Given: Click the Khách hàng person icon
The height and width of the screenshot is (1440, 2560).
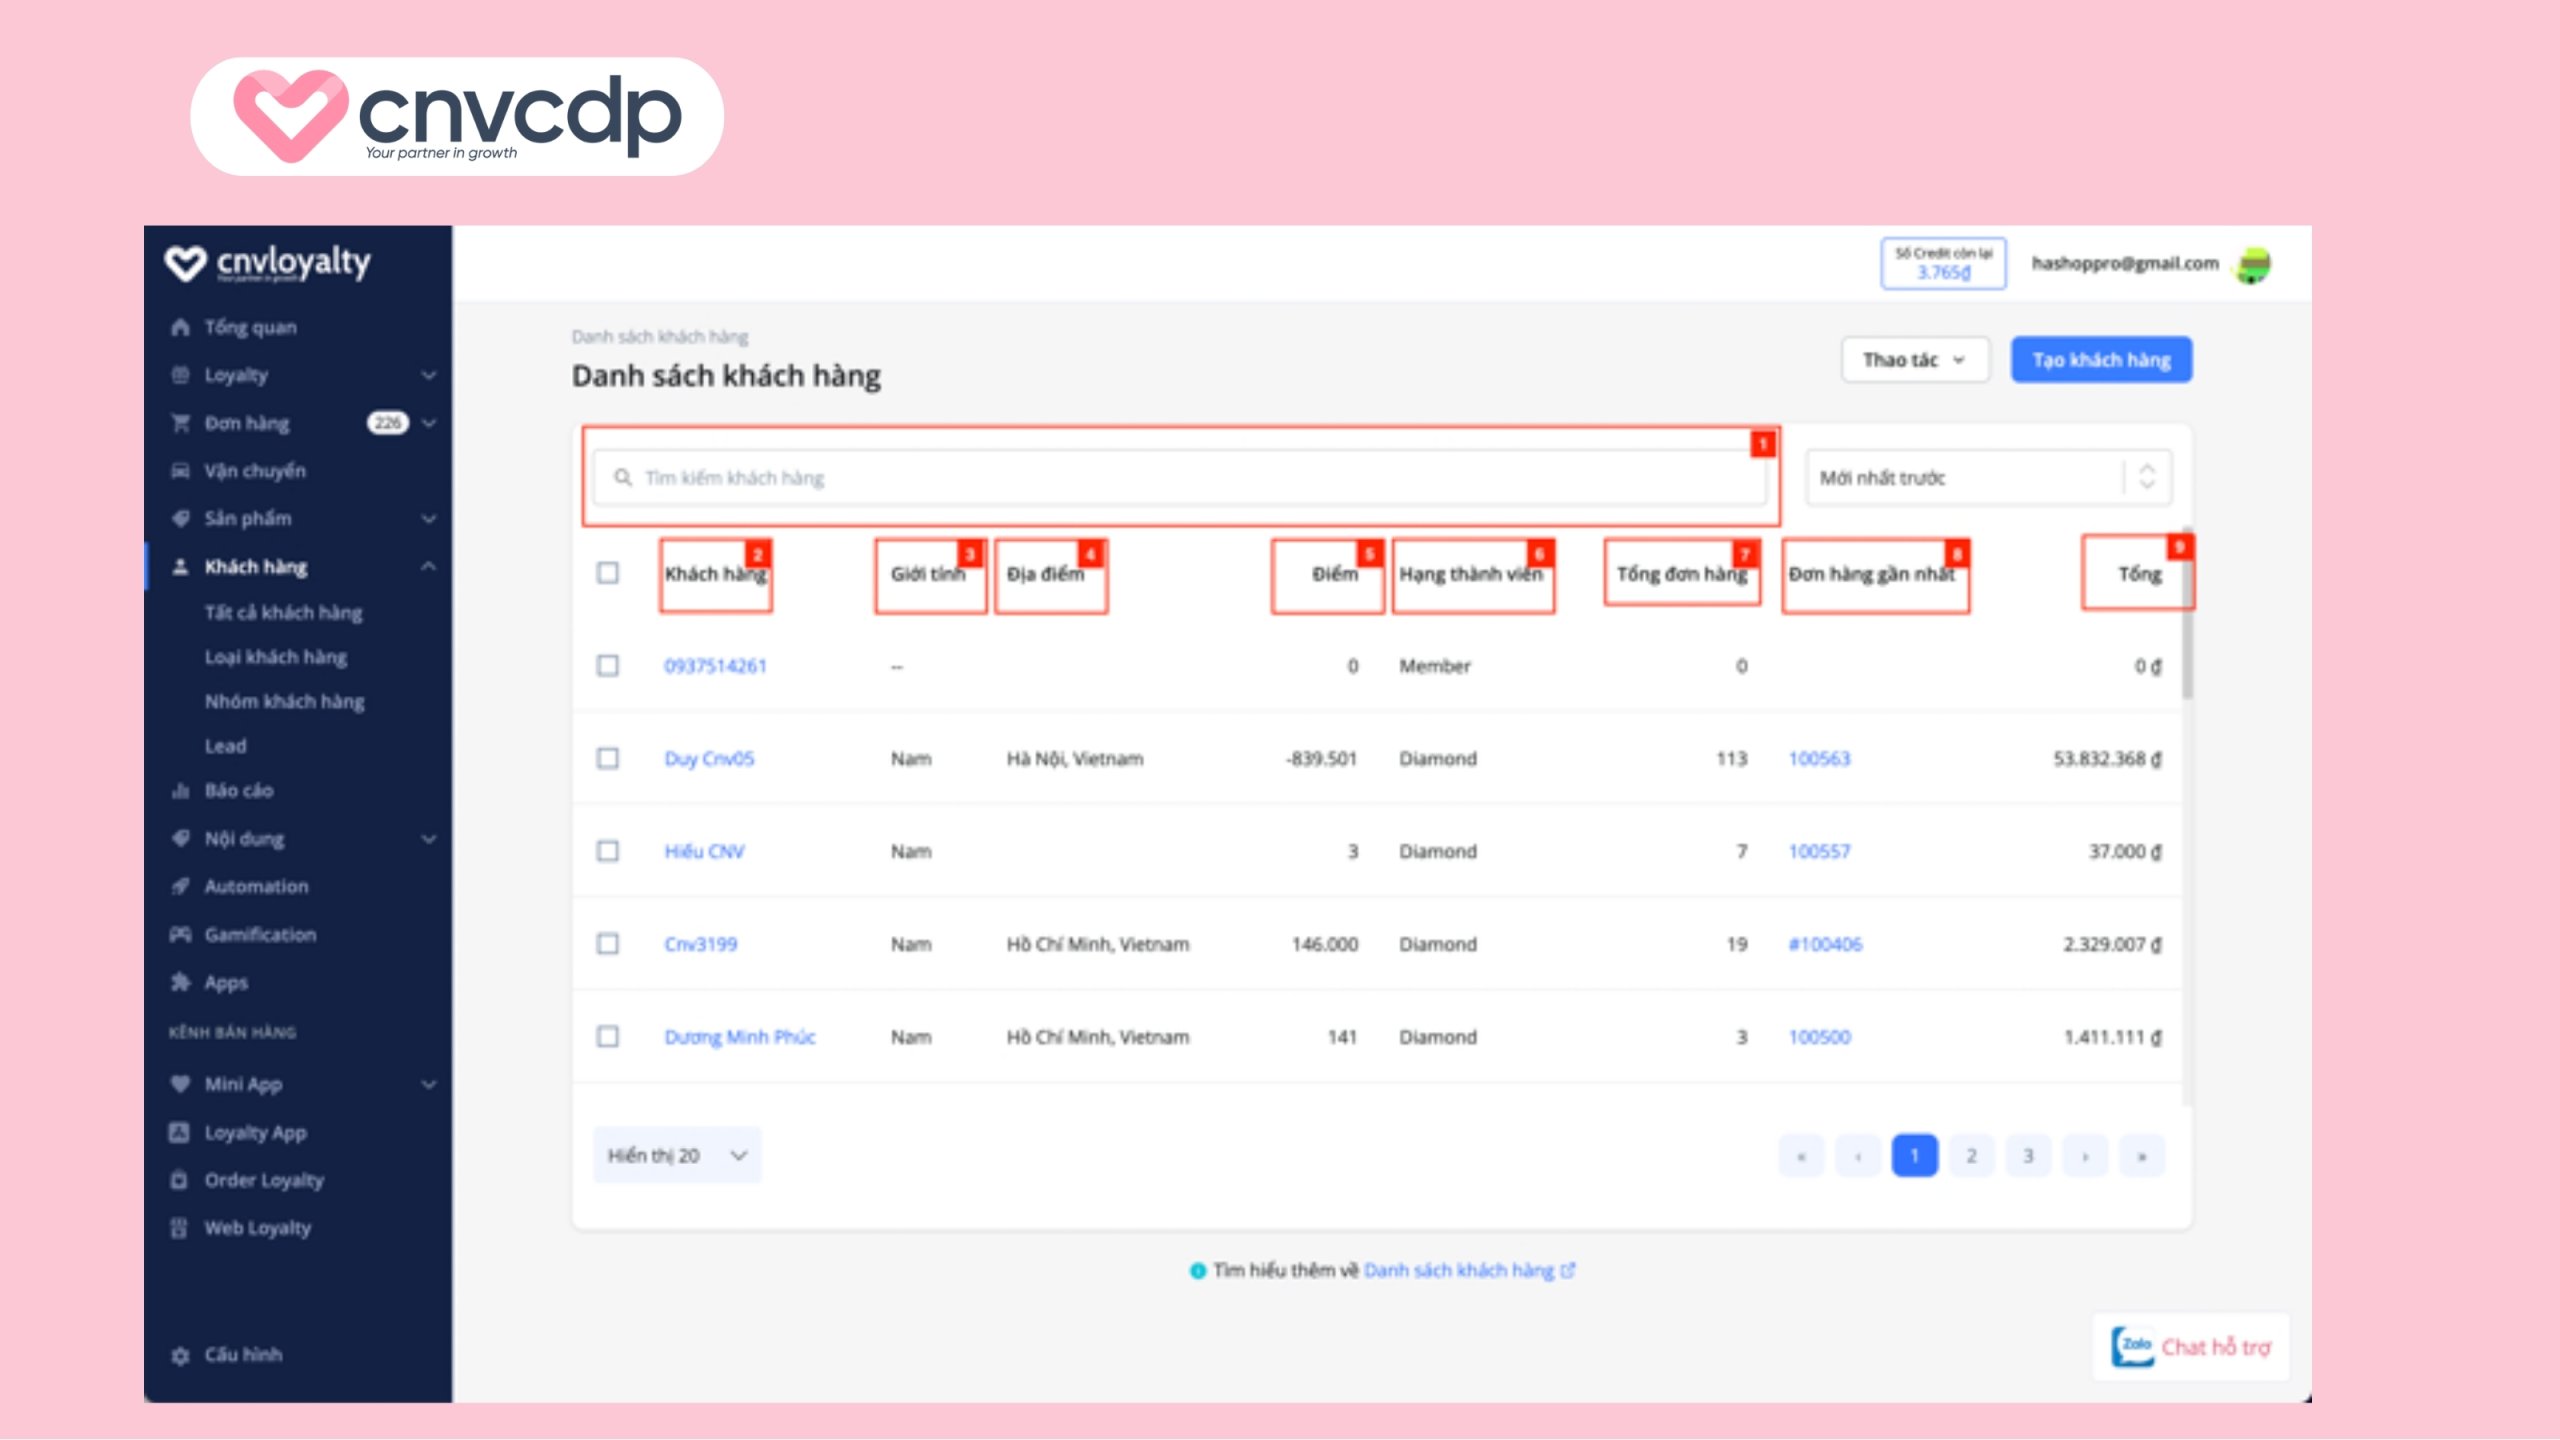Looking at the screenshot, I should pos(181,567).
